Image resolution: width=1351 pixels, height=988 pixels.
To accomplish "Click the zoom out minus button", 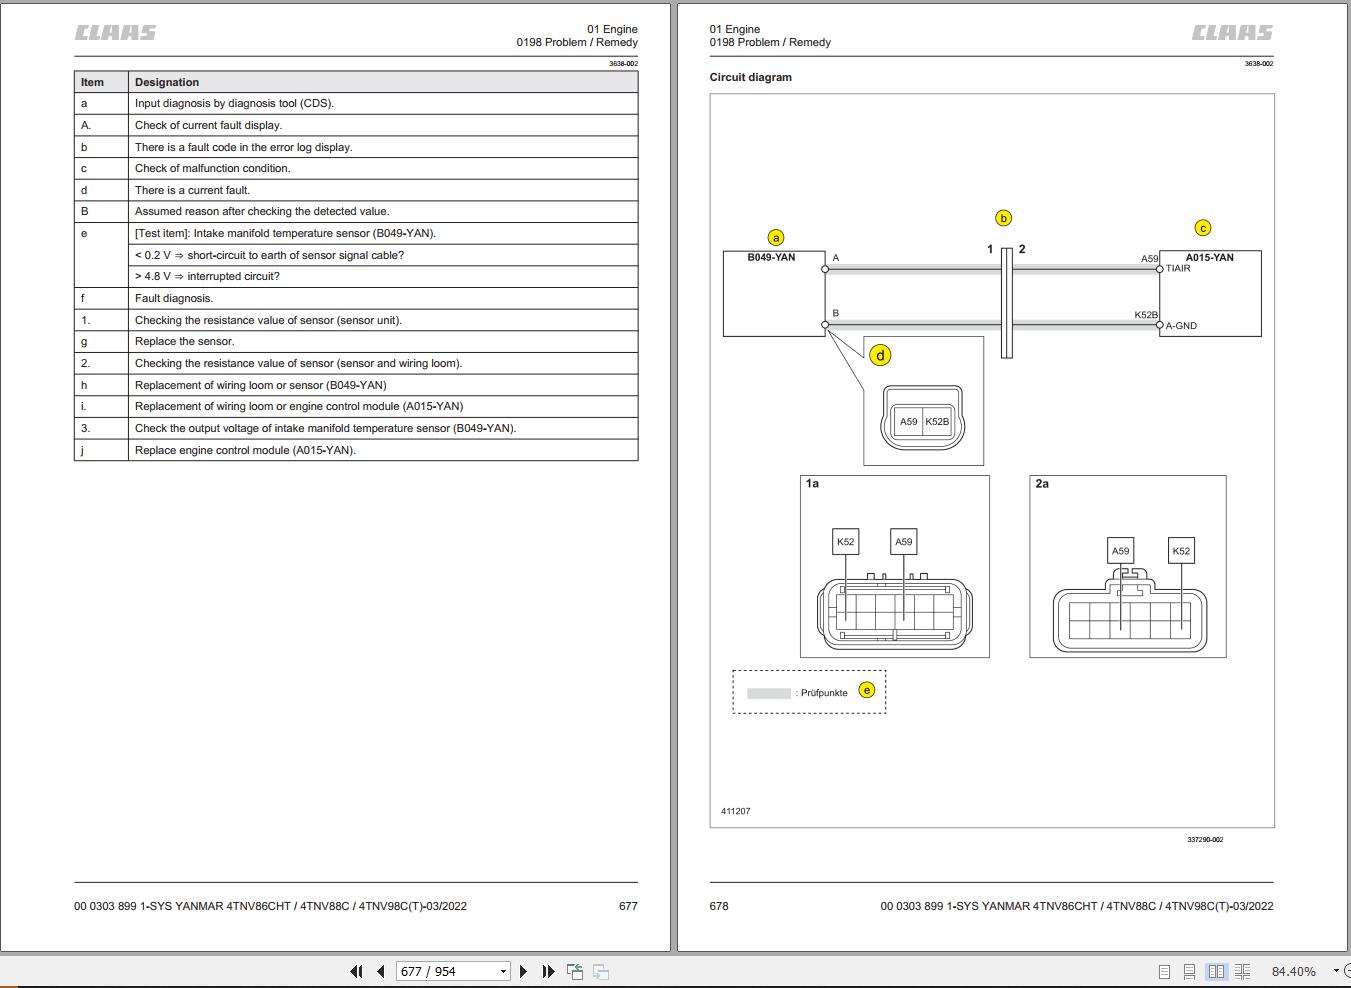I will 1348,971.
